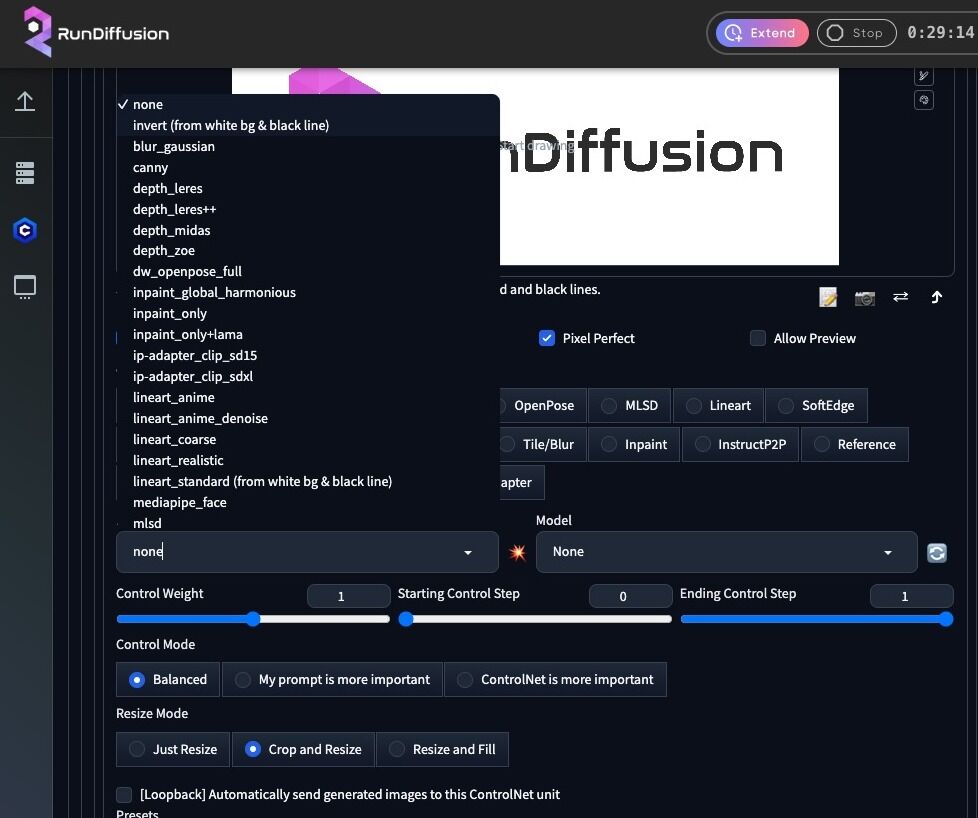978x818 pixels.
Task: Select Just Resize mode
Action: point(173,749)
